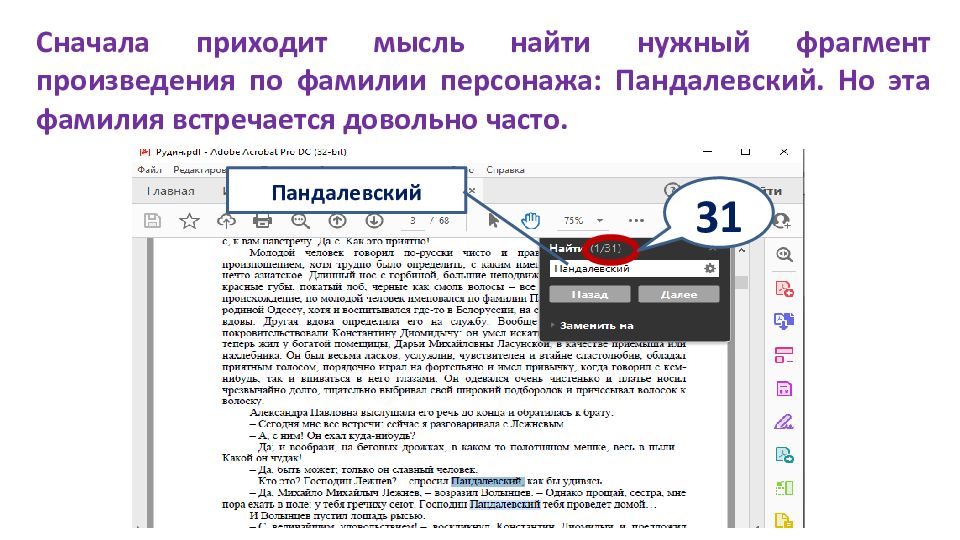
Task: Open the Organize Pages tool in right pane
Action: pyautogui.click(x=784, y=355)
